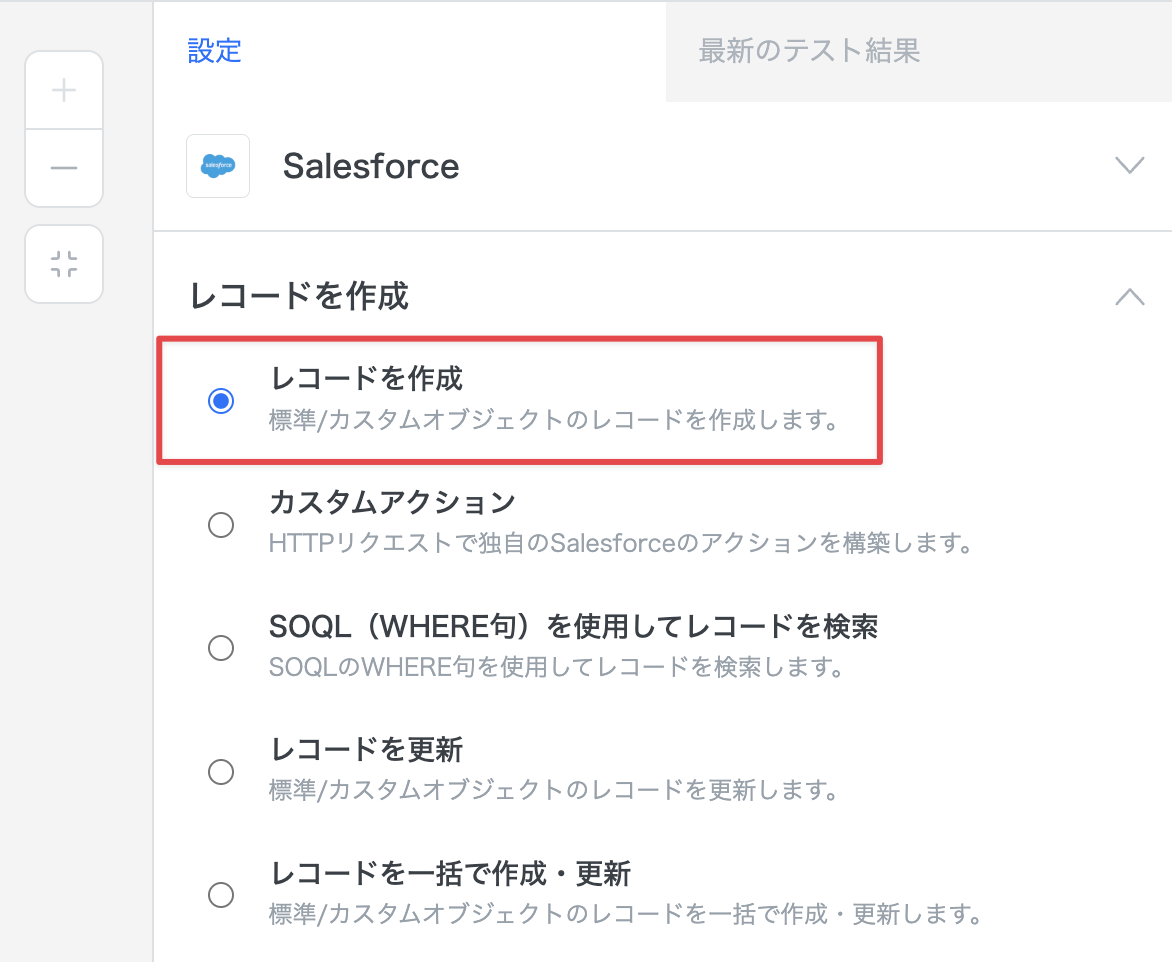This screenshot has width=1172, height=962.
Task: Click the Salesforce cloud logo icon
Action: pos(218,166)
